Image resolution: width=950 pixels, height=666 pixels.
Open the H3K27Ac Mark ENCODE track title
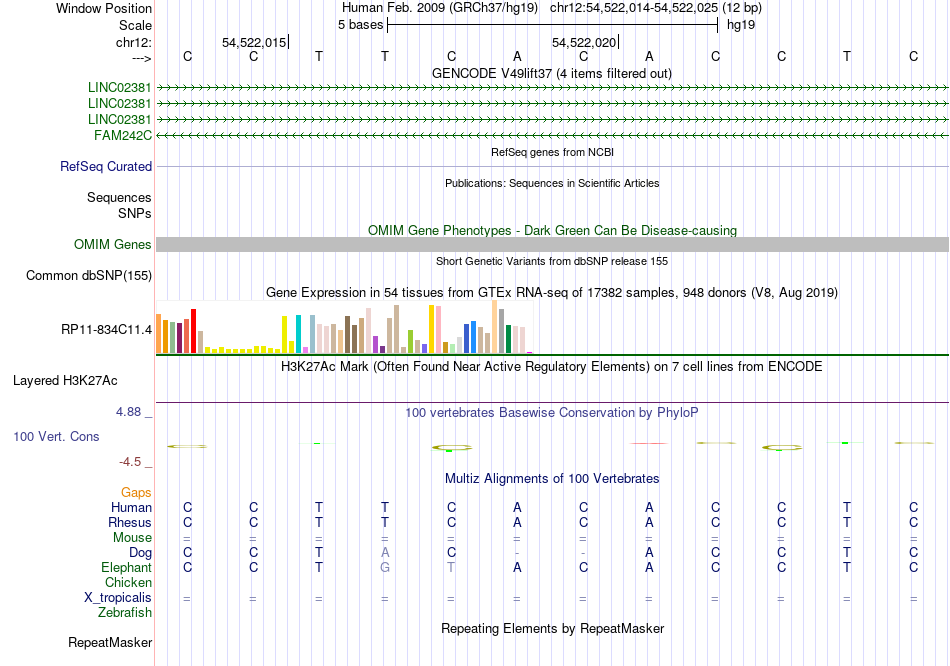[551, 367]
